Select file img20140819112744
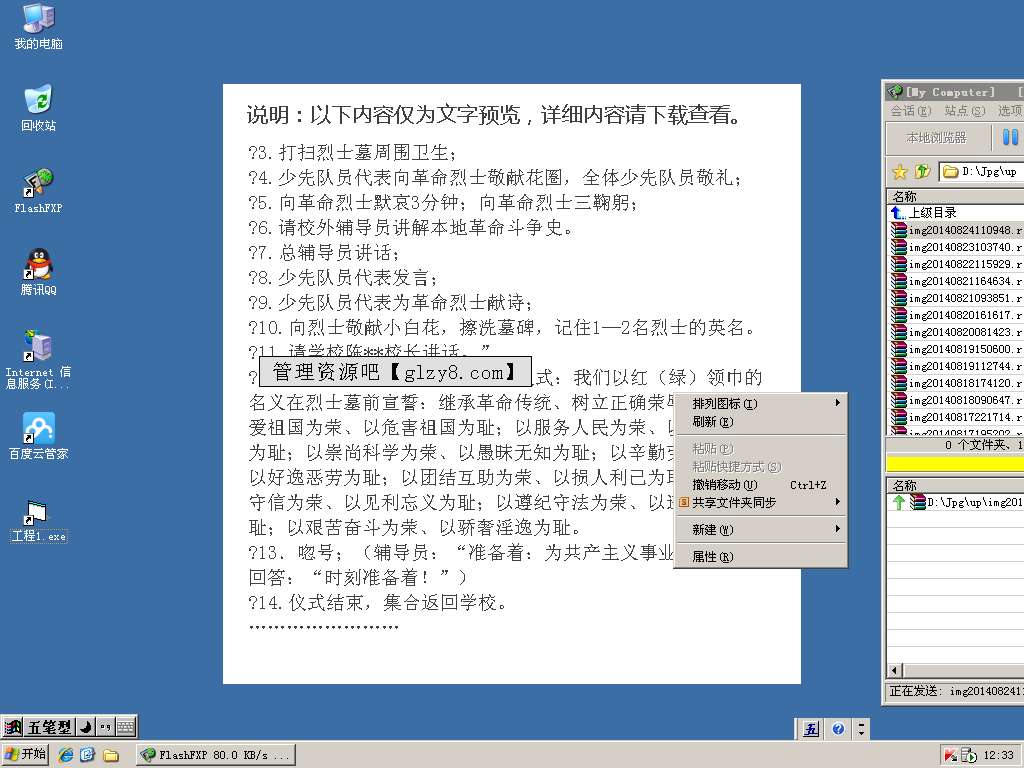The image size is (1024, 768). click(x=957, y=366)
